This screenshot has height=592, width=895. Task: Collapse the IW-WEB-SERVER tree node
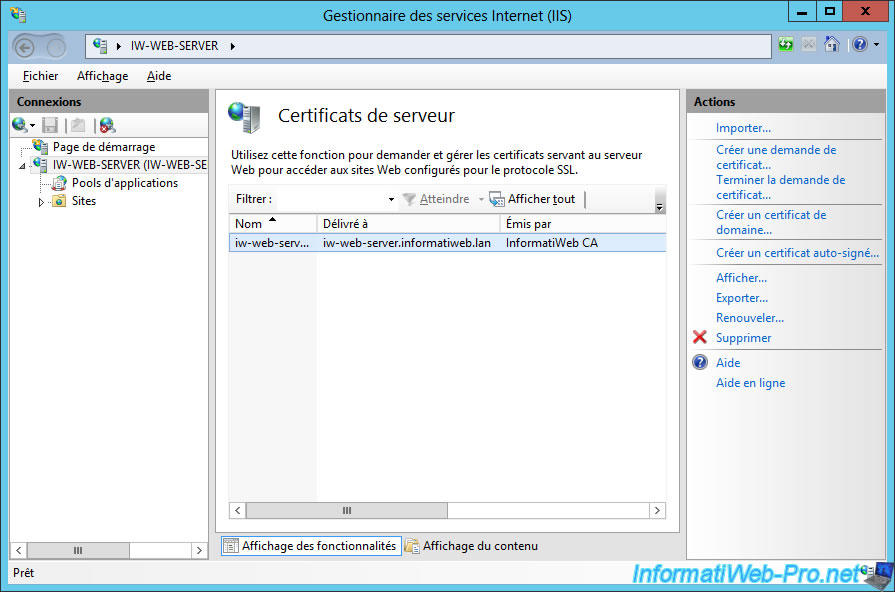22,166
